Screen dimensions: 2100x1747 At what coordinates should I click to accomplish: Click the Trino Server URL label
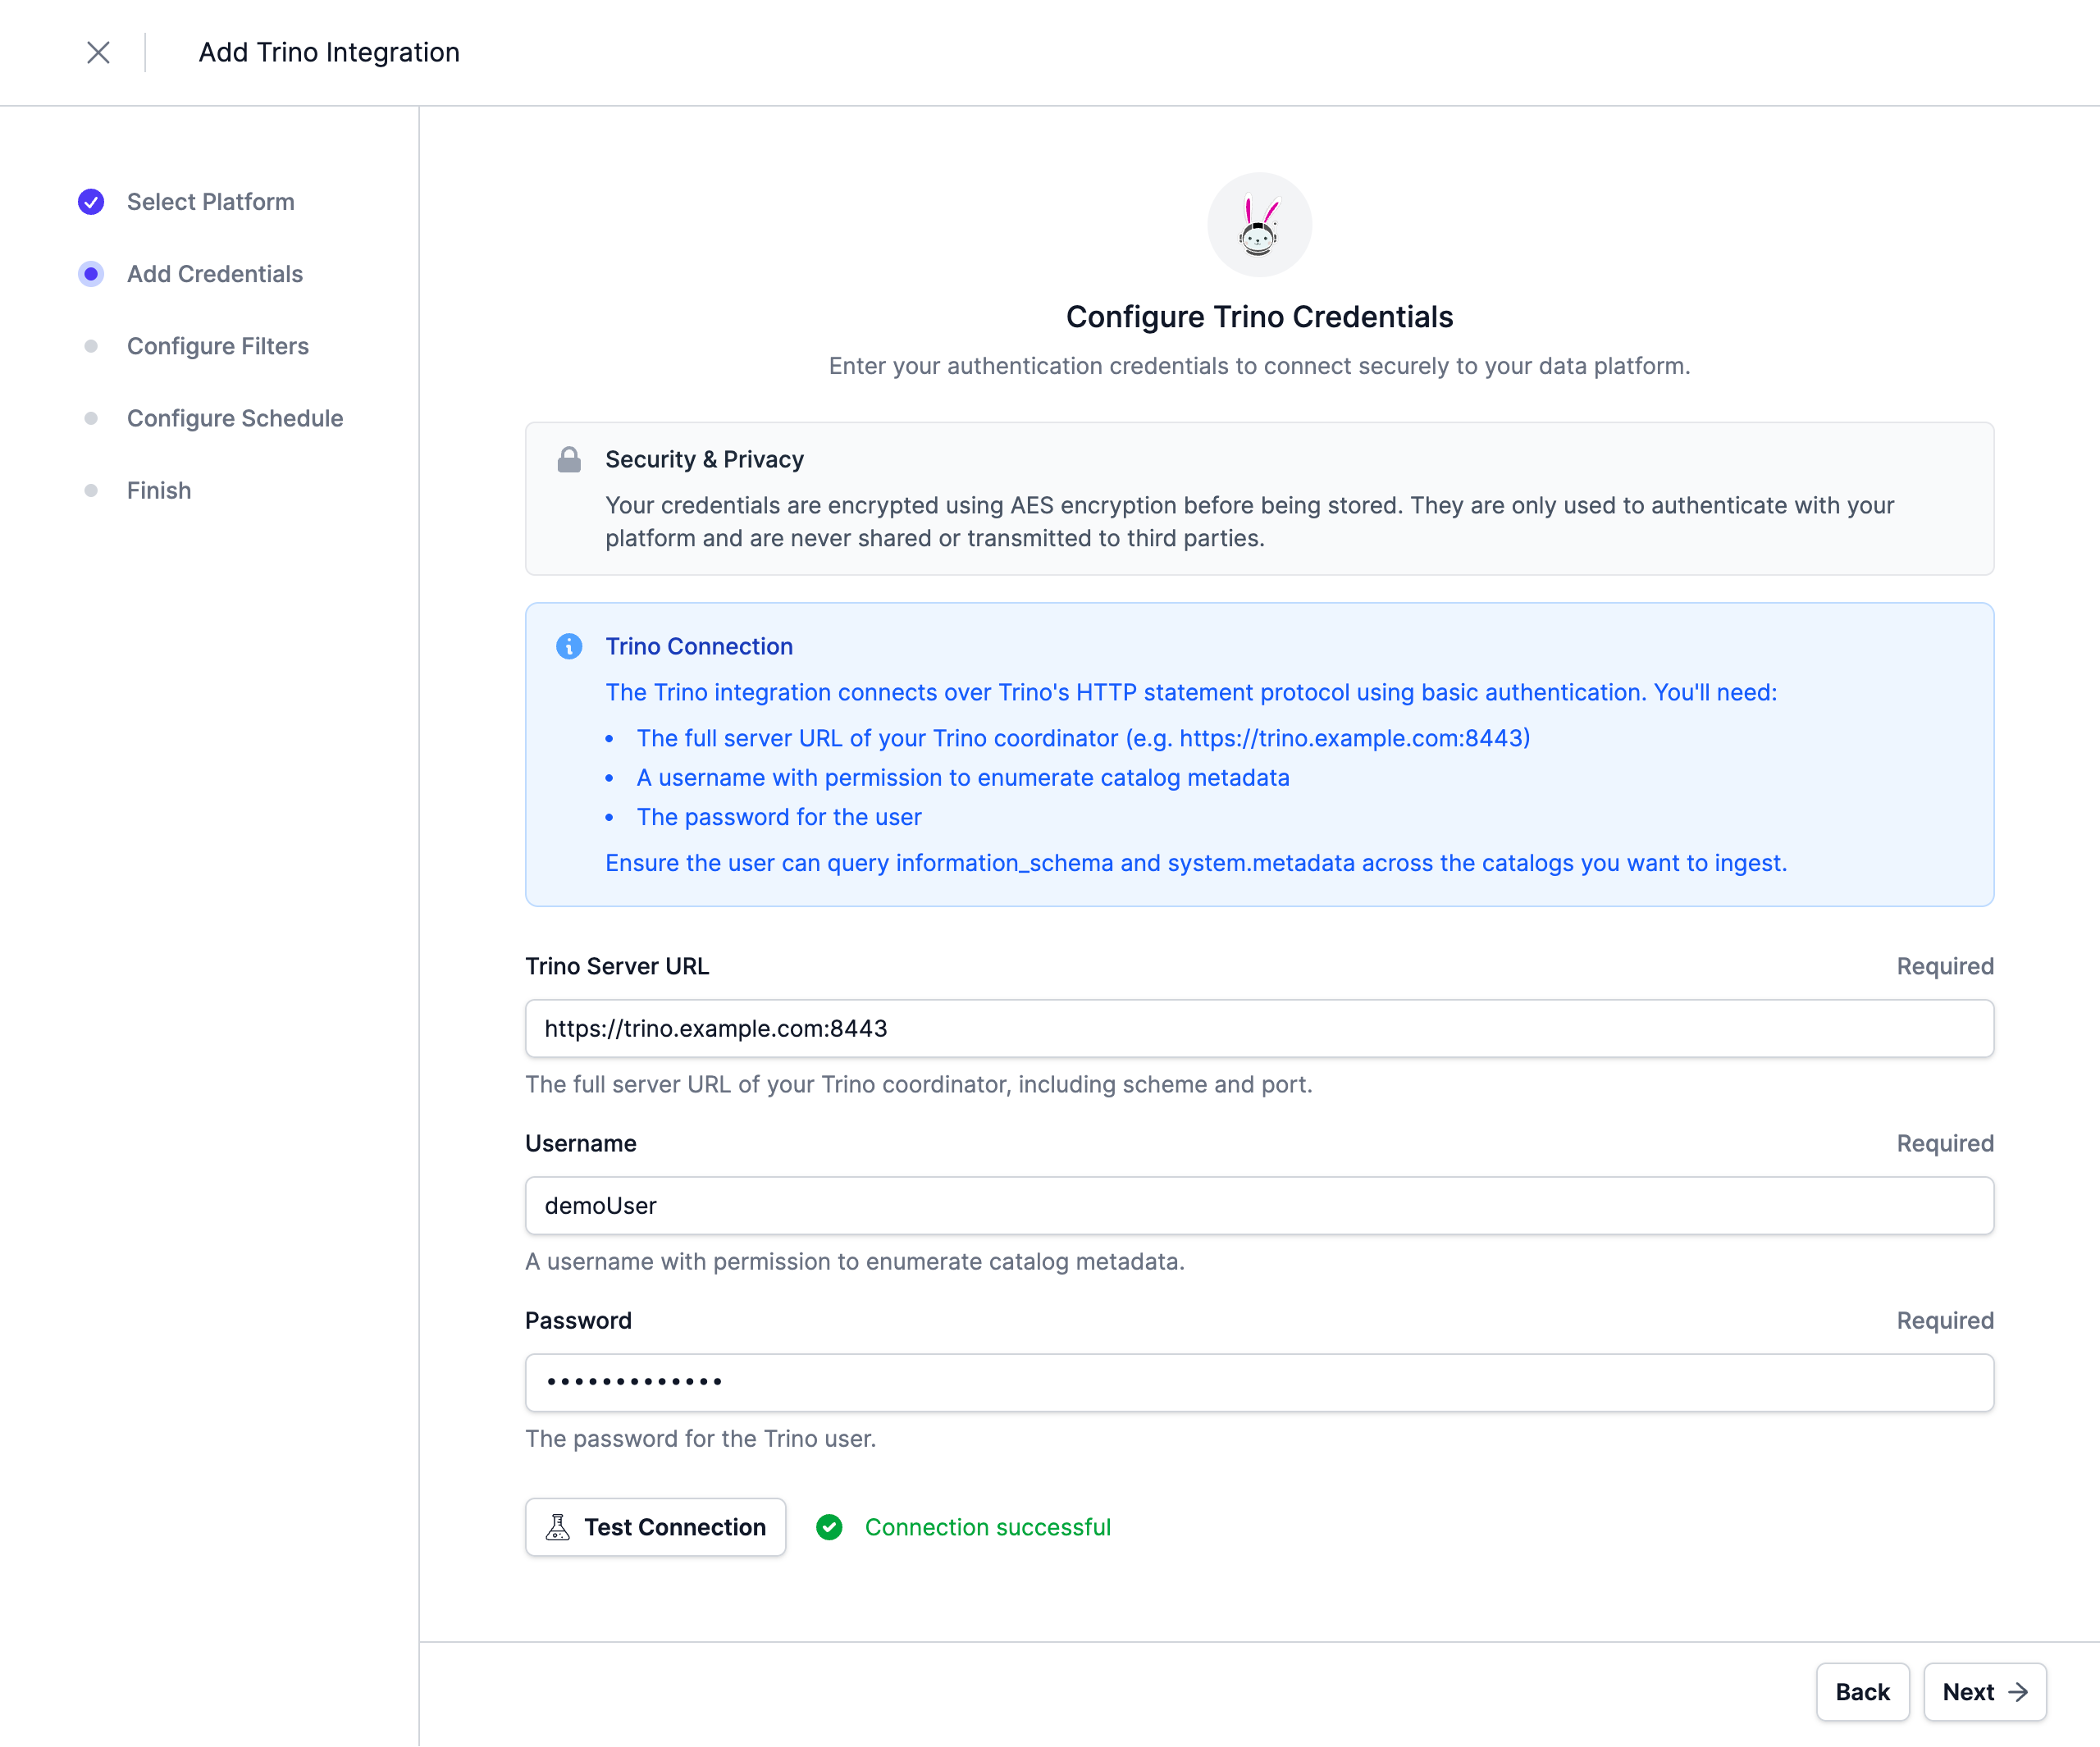[x=617, y=967]
